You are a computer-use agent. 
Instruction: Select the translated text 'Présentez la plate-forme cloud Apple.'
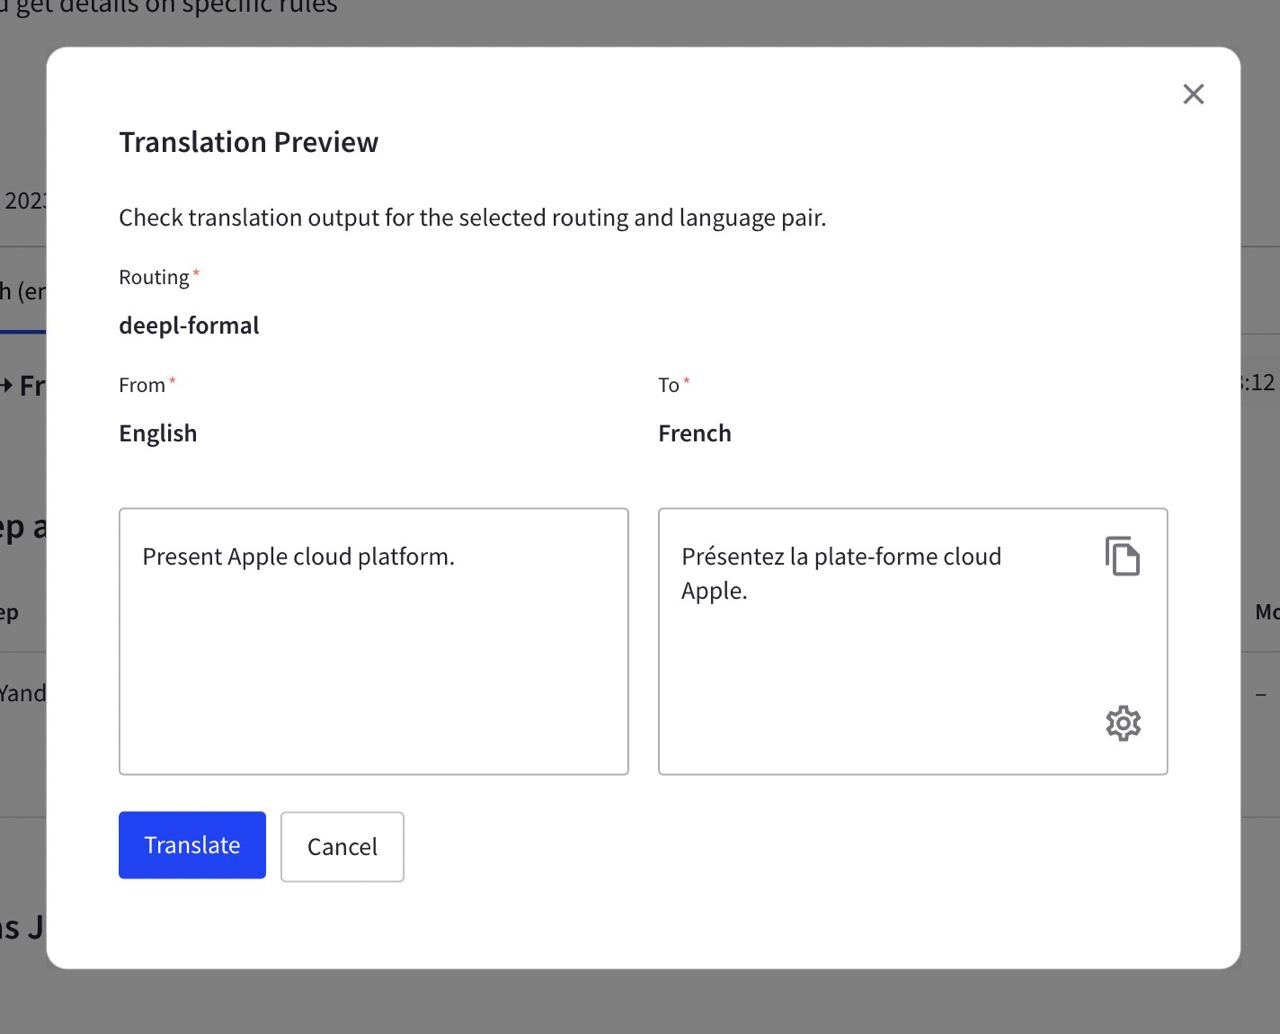click(x=841, y=572)
